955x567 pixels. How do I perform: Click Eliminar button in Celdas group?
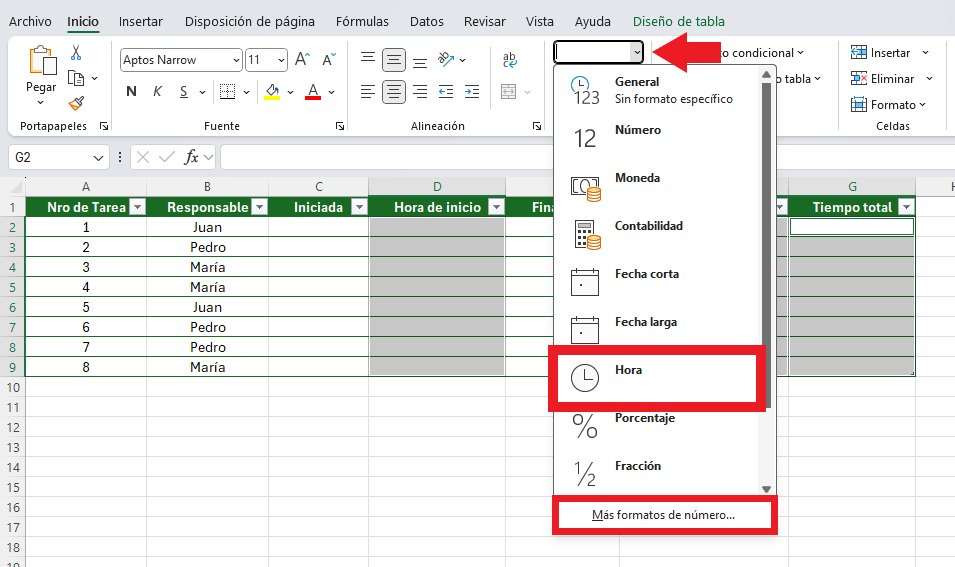point(883,79)
